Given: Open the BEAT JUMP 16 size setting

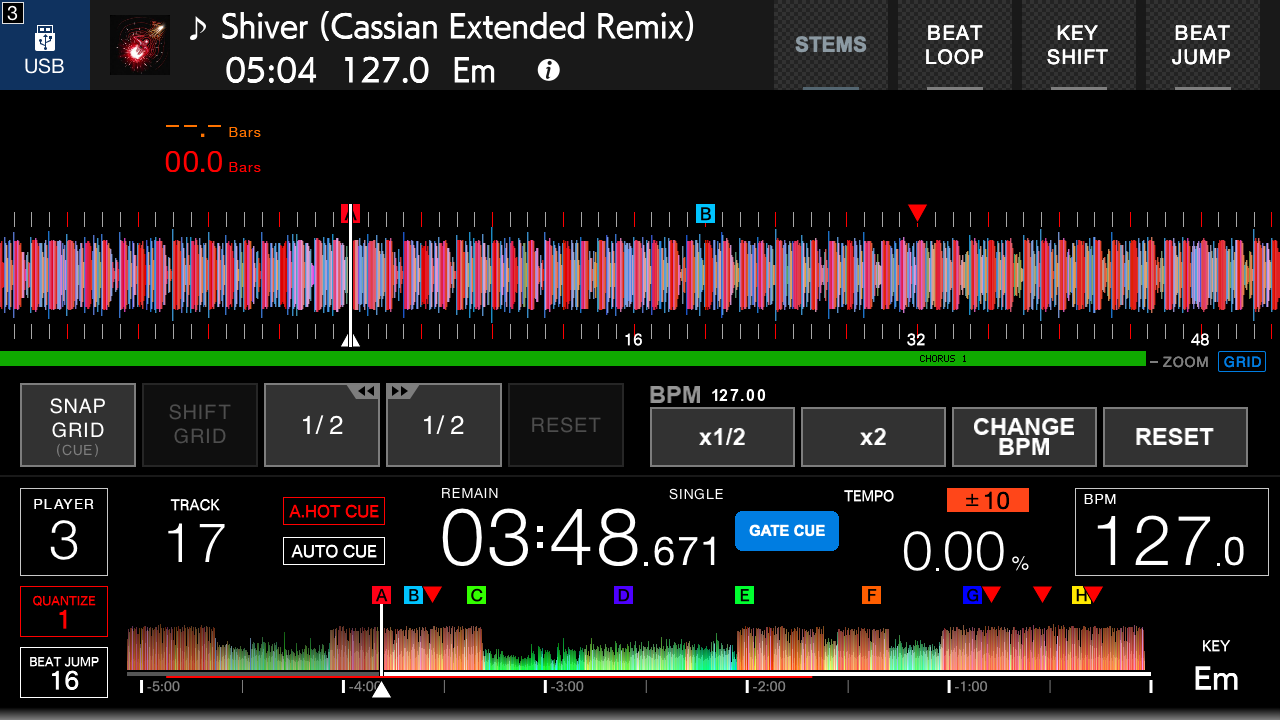Looking at the screenshot, I should pyautogui.click(x=64, y=672).
